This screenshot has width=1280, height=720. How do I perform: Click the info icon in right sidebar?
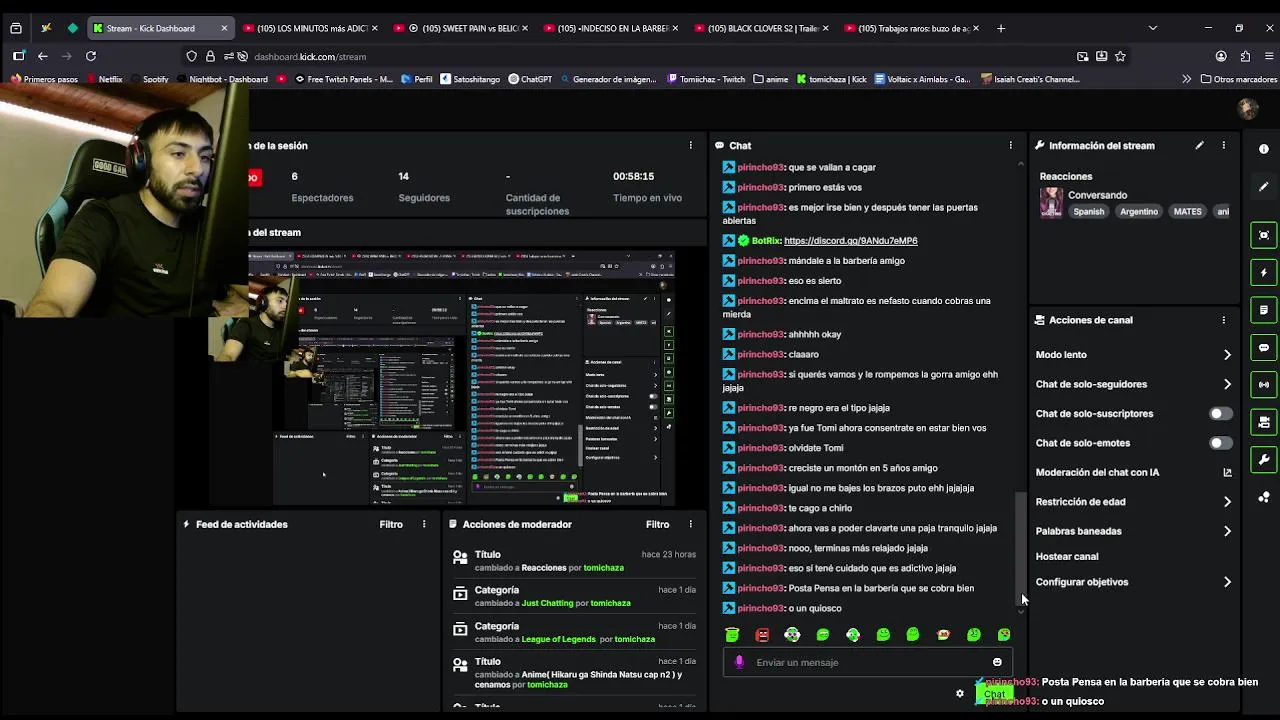pyautogui.click(x=1264, y=149)
